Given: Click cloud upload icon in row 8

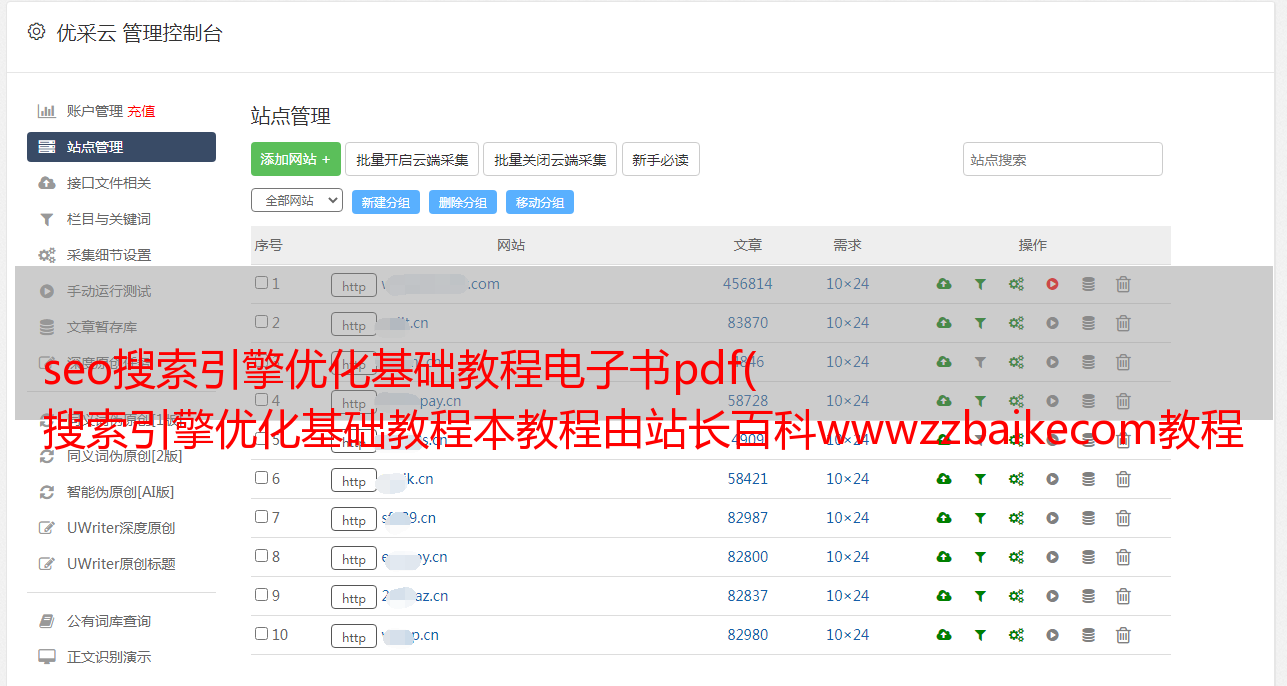Looking at the screenshot, I should (944, 557).
